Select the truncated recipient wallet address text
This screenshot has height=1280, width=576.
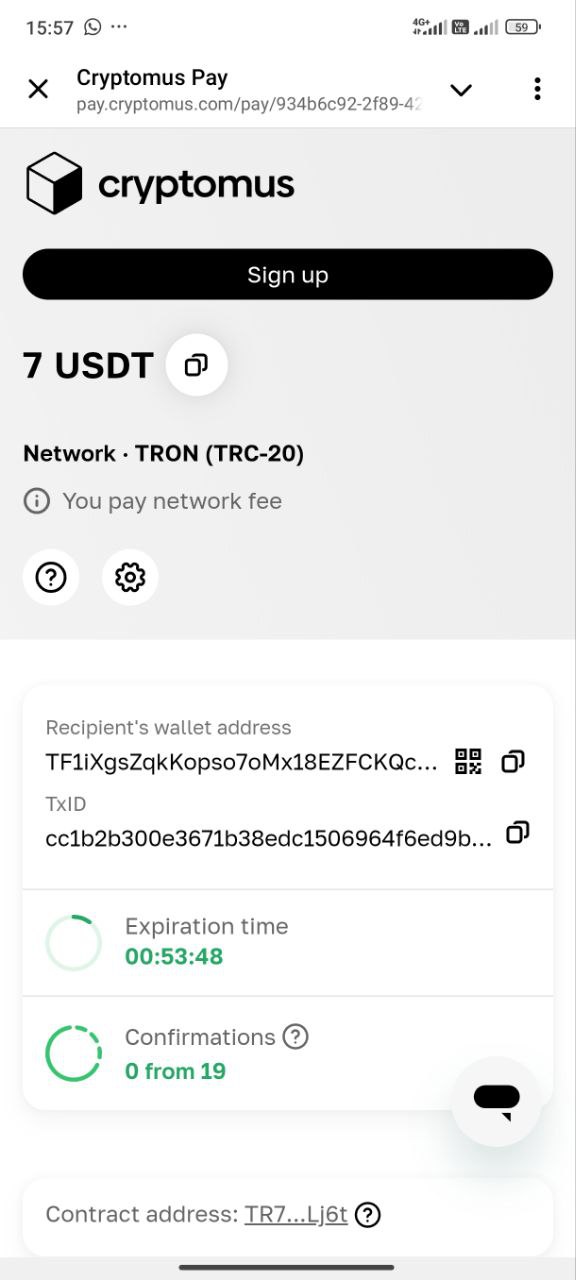[x=242, y=762]
